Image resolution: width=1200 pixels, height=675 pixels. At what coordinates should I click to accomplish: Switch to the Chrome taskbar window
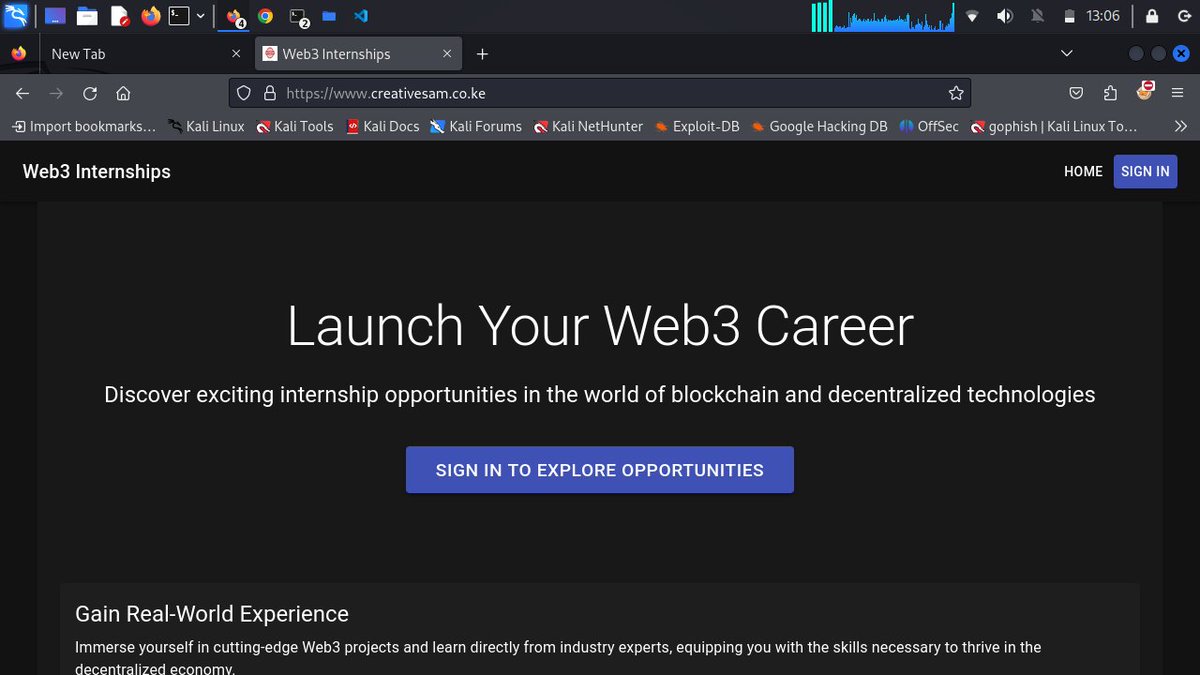pos(265,16)
